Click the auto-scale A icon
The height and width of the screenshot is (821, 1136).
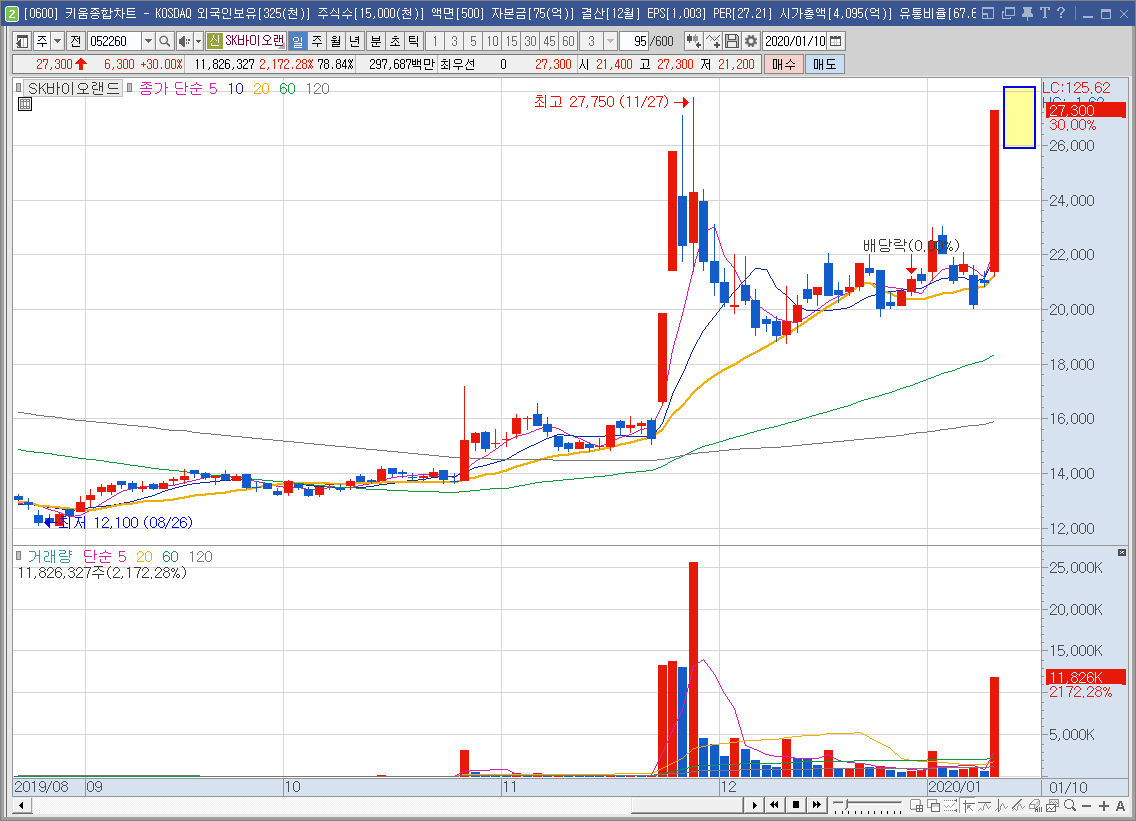1121,806
